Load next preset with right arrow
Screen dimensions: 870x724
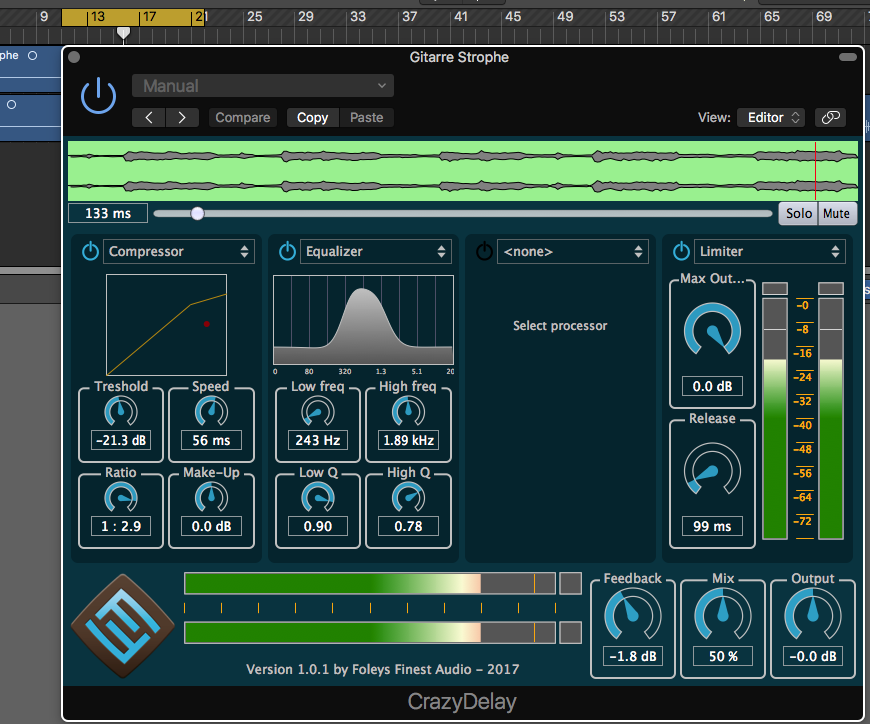[182, 117]
